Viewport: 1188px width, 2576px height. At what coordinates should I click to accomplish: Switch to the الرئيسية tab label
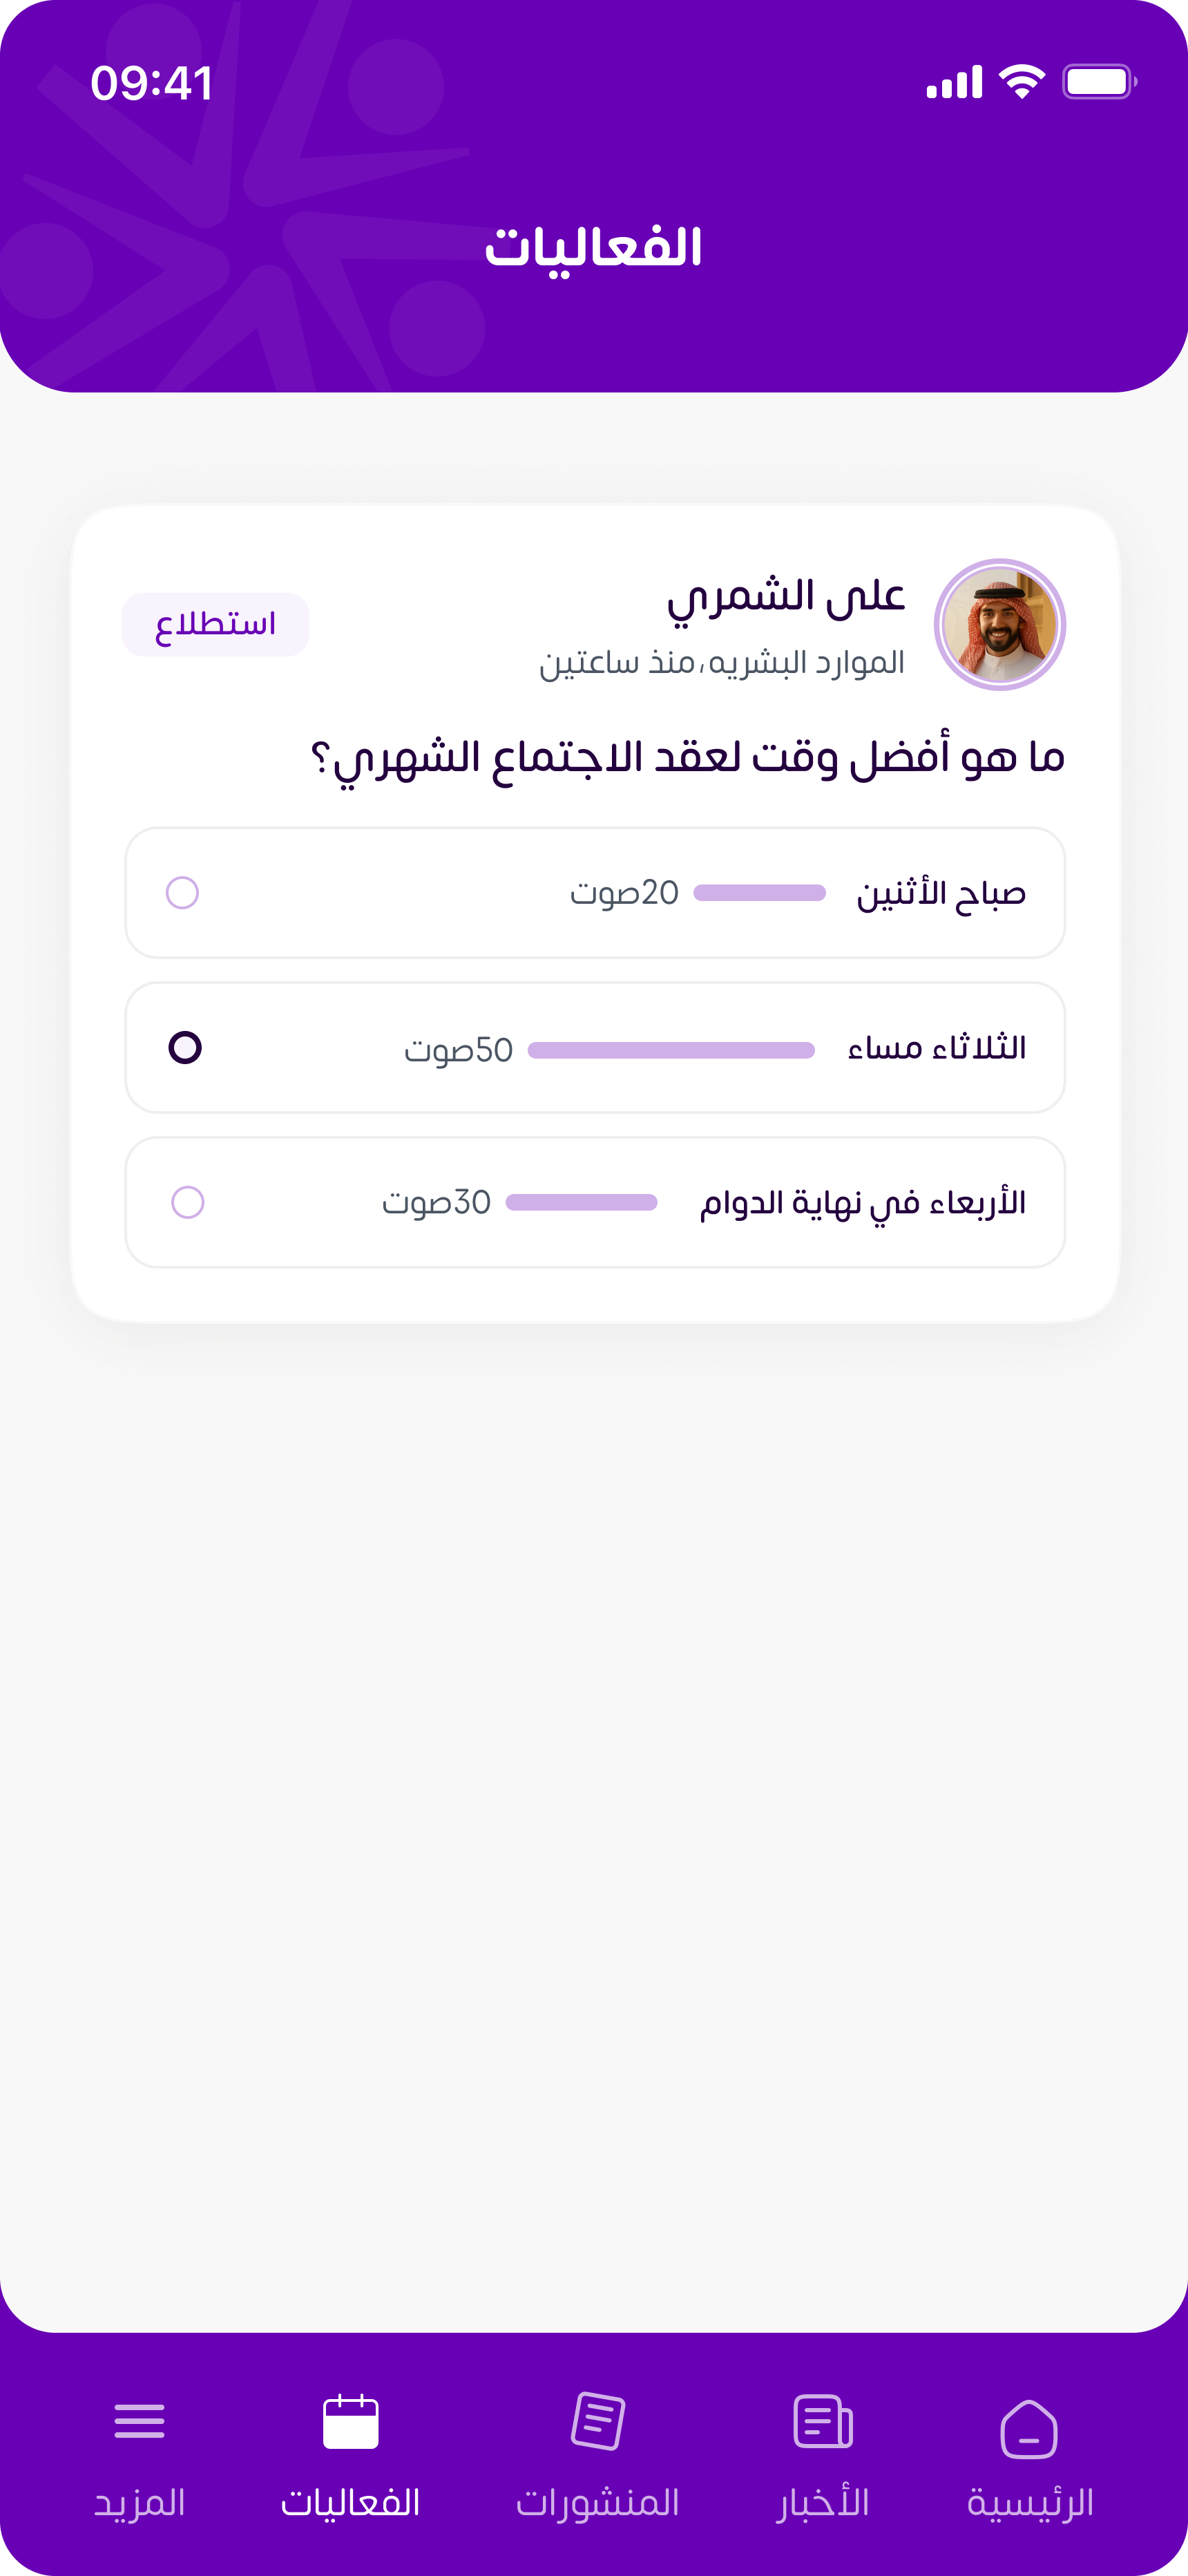point(1029,2502)
